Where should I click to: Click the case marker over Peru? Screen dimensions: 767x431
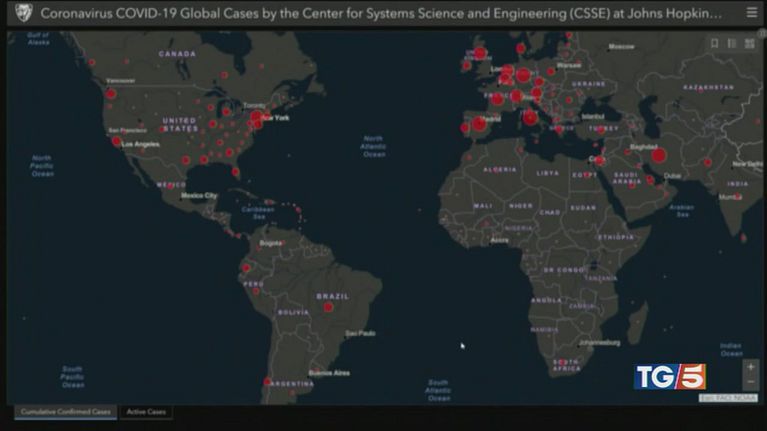tap(246, 268)
